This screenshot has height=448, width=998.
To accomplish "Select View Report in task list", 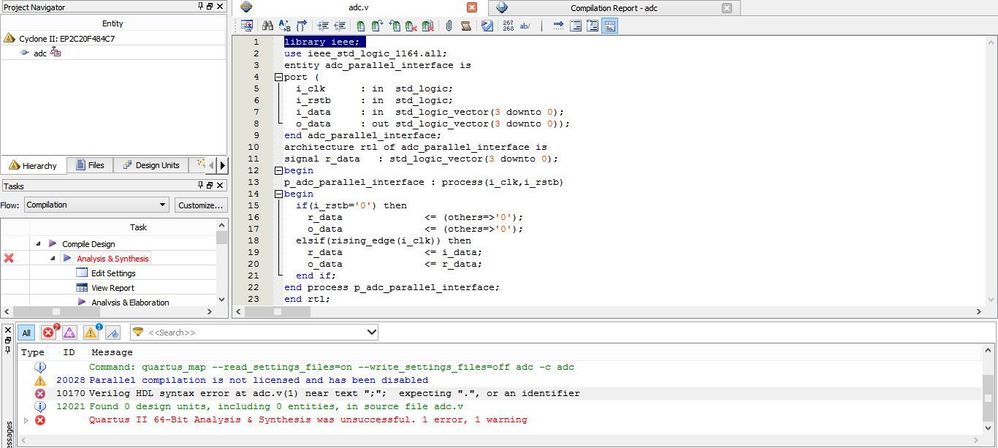I will point(113,287).
